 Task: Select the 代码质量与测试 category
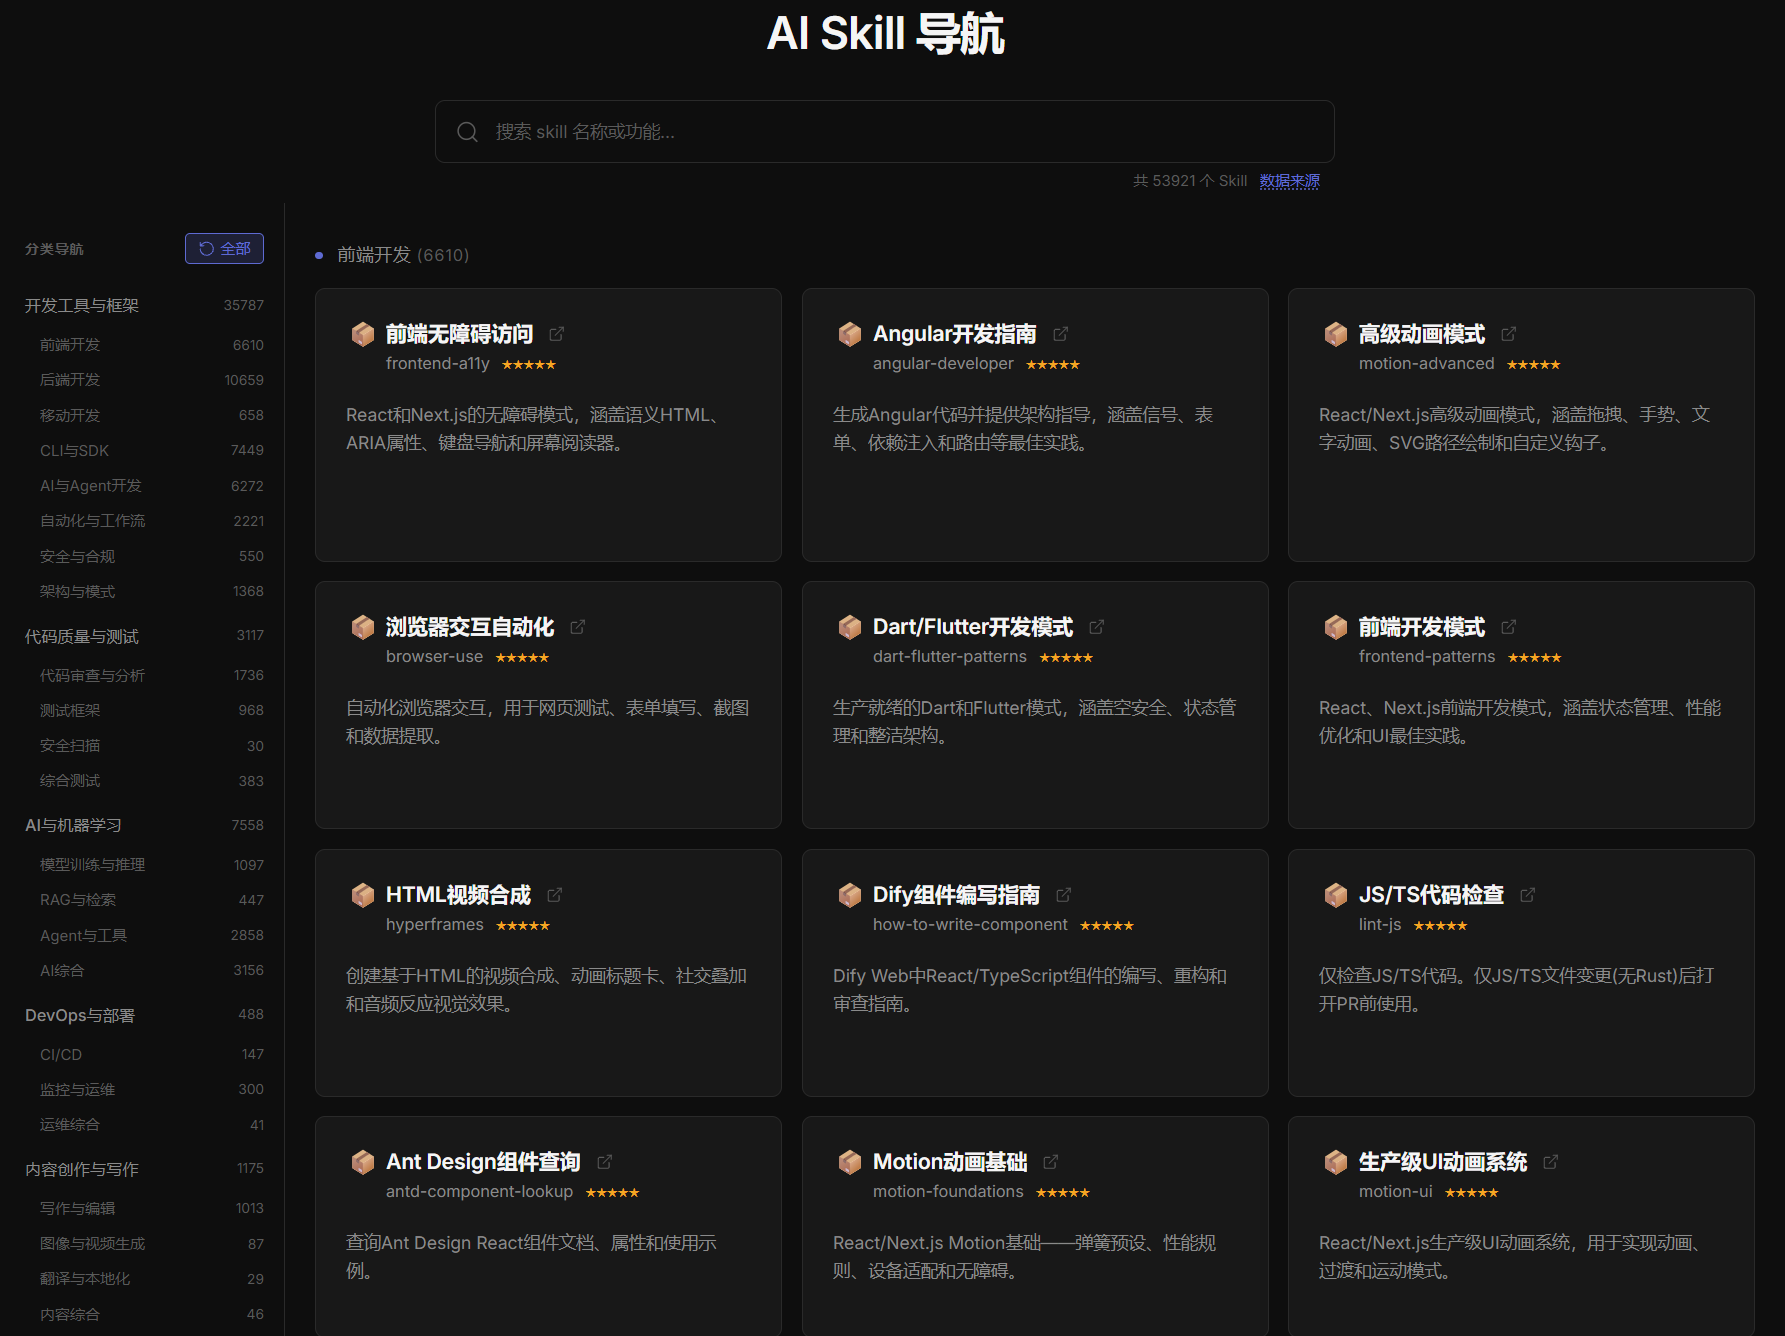pyautogui.click(x=144, y=636)
